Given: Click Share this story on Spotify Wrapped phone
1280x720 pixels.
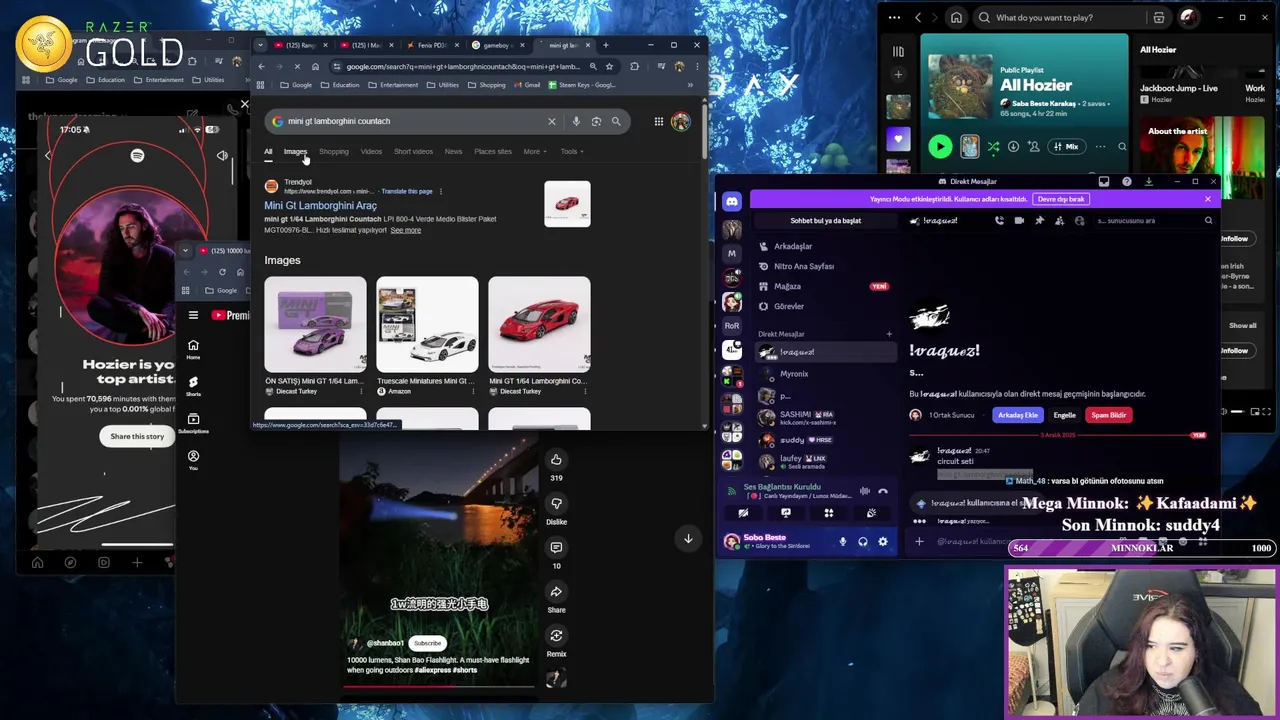Looking at the screenshot, I should pyautogui.click(x=137, y=436).
